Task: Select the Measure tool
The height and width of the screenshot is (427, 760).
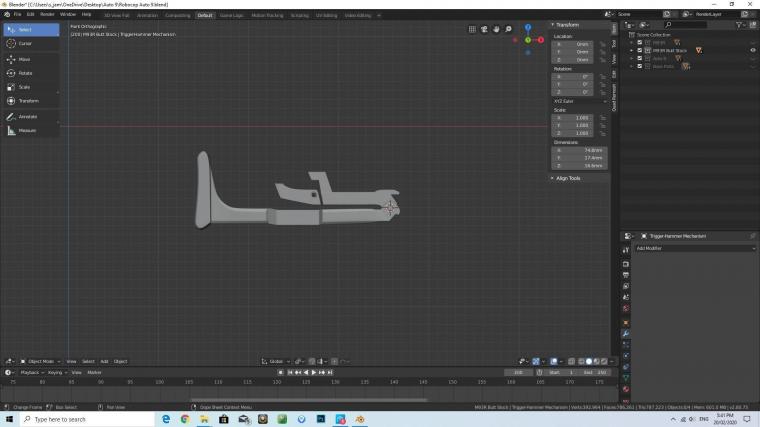Action: tap(31, 130)
